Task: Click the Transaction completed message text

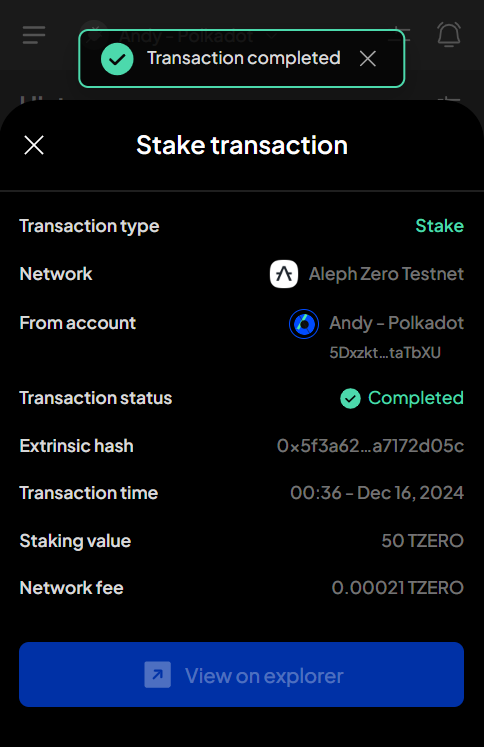Action: point(244,58)
